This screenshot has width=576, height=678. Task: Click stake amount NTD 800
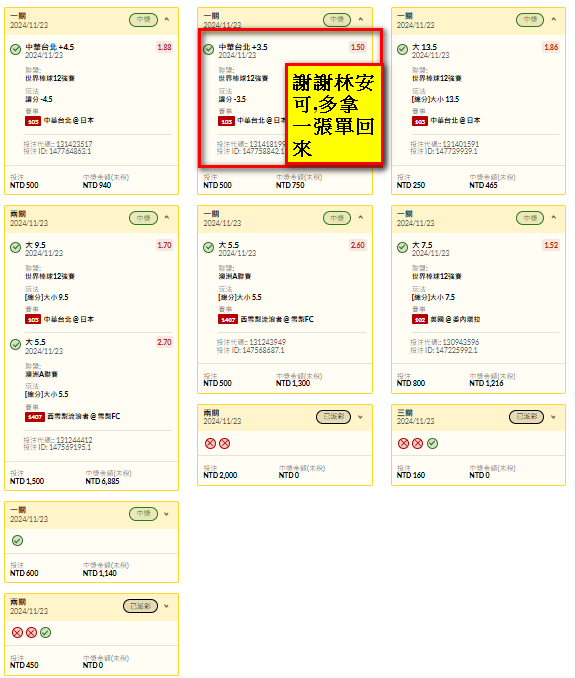(411, 384)
